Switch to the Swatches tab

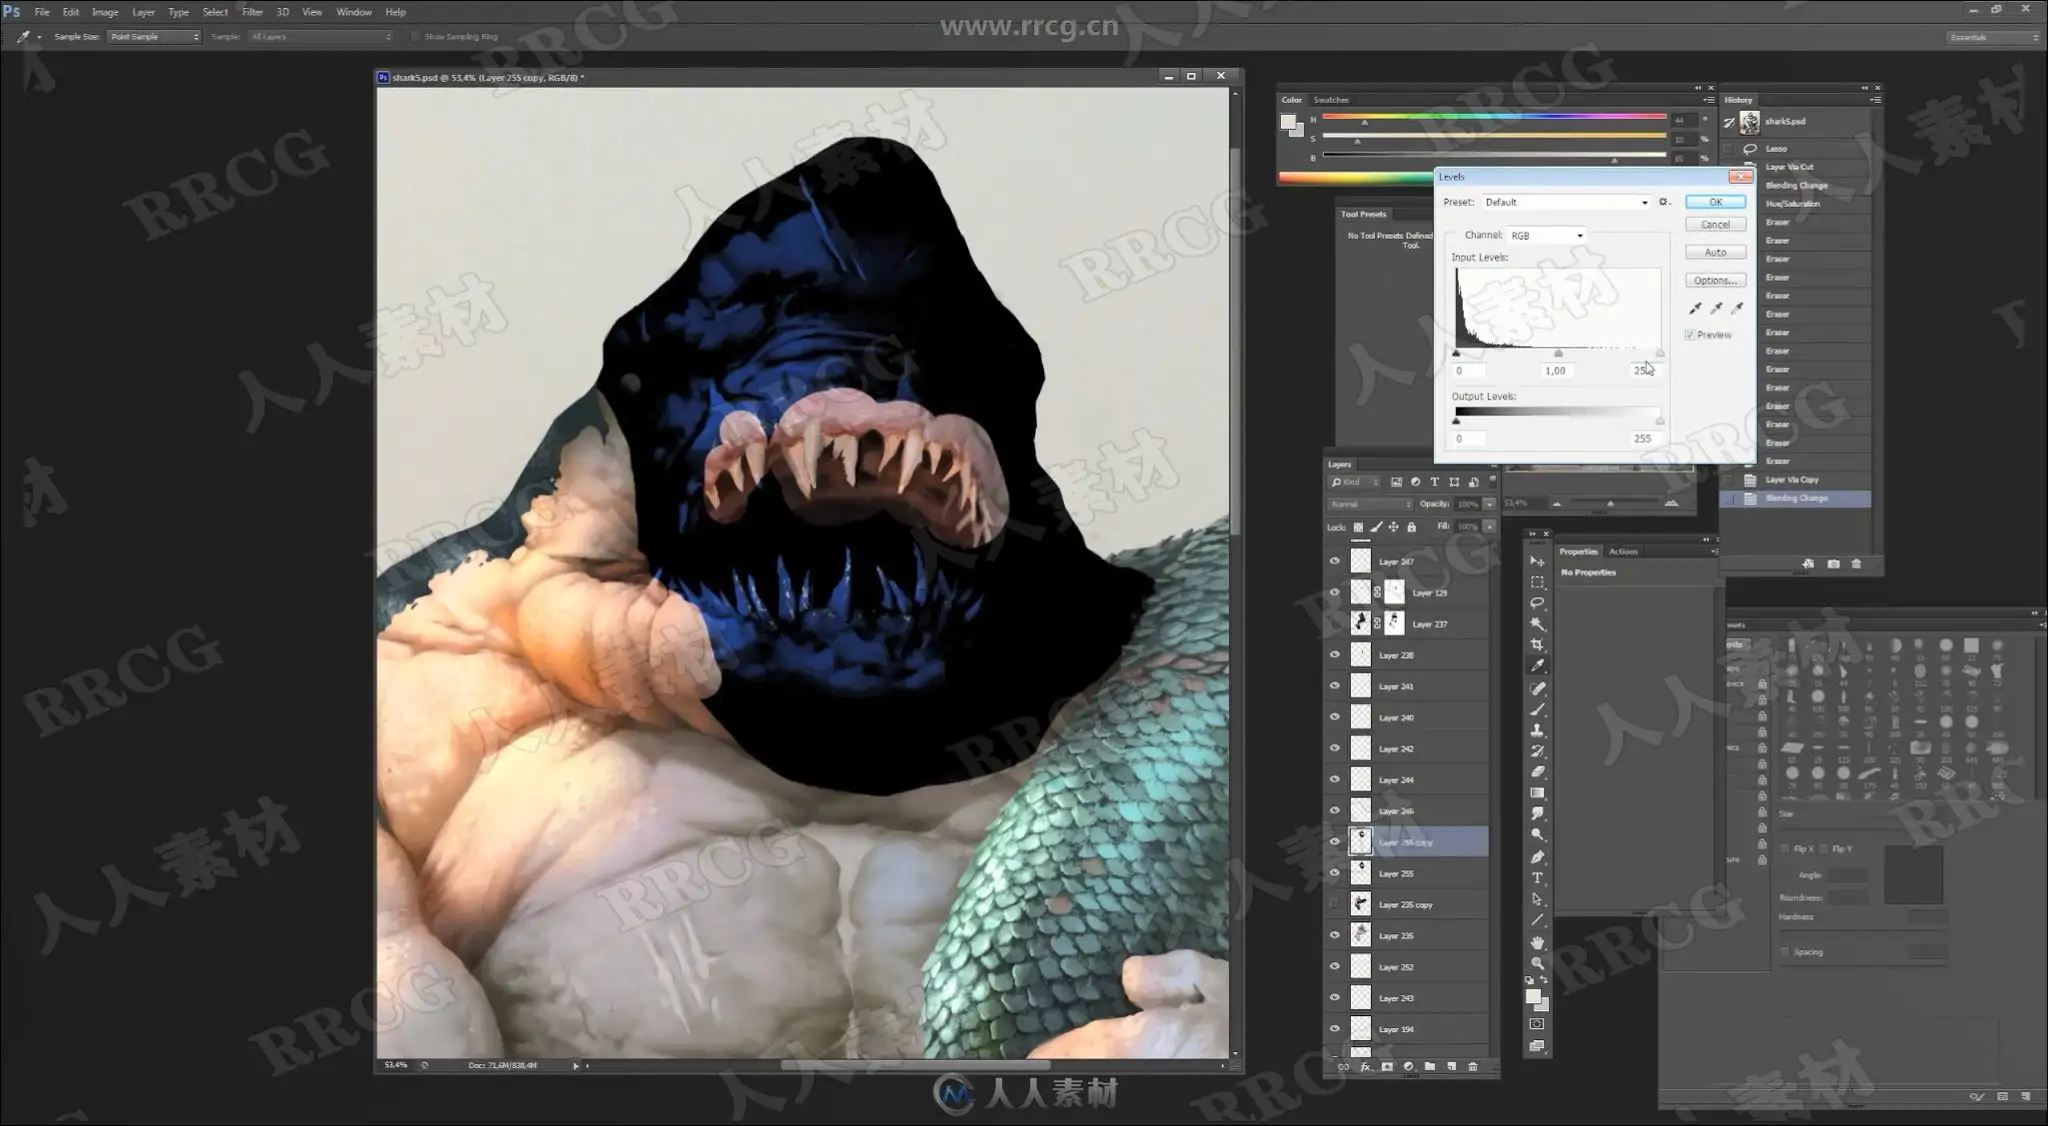click(1330, 100)
